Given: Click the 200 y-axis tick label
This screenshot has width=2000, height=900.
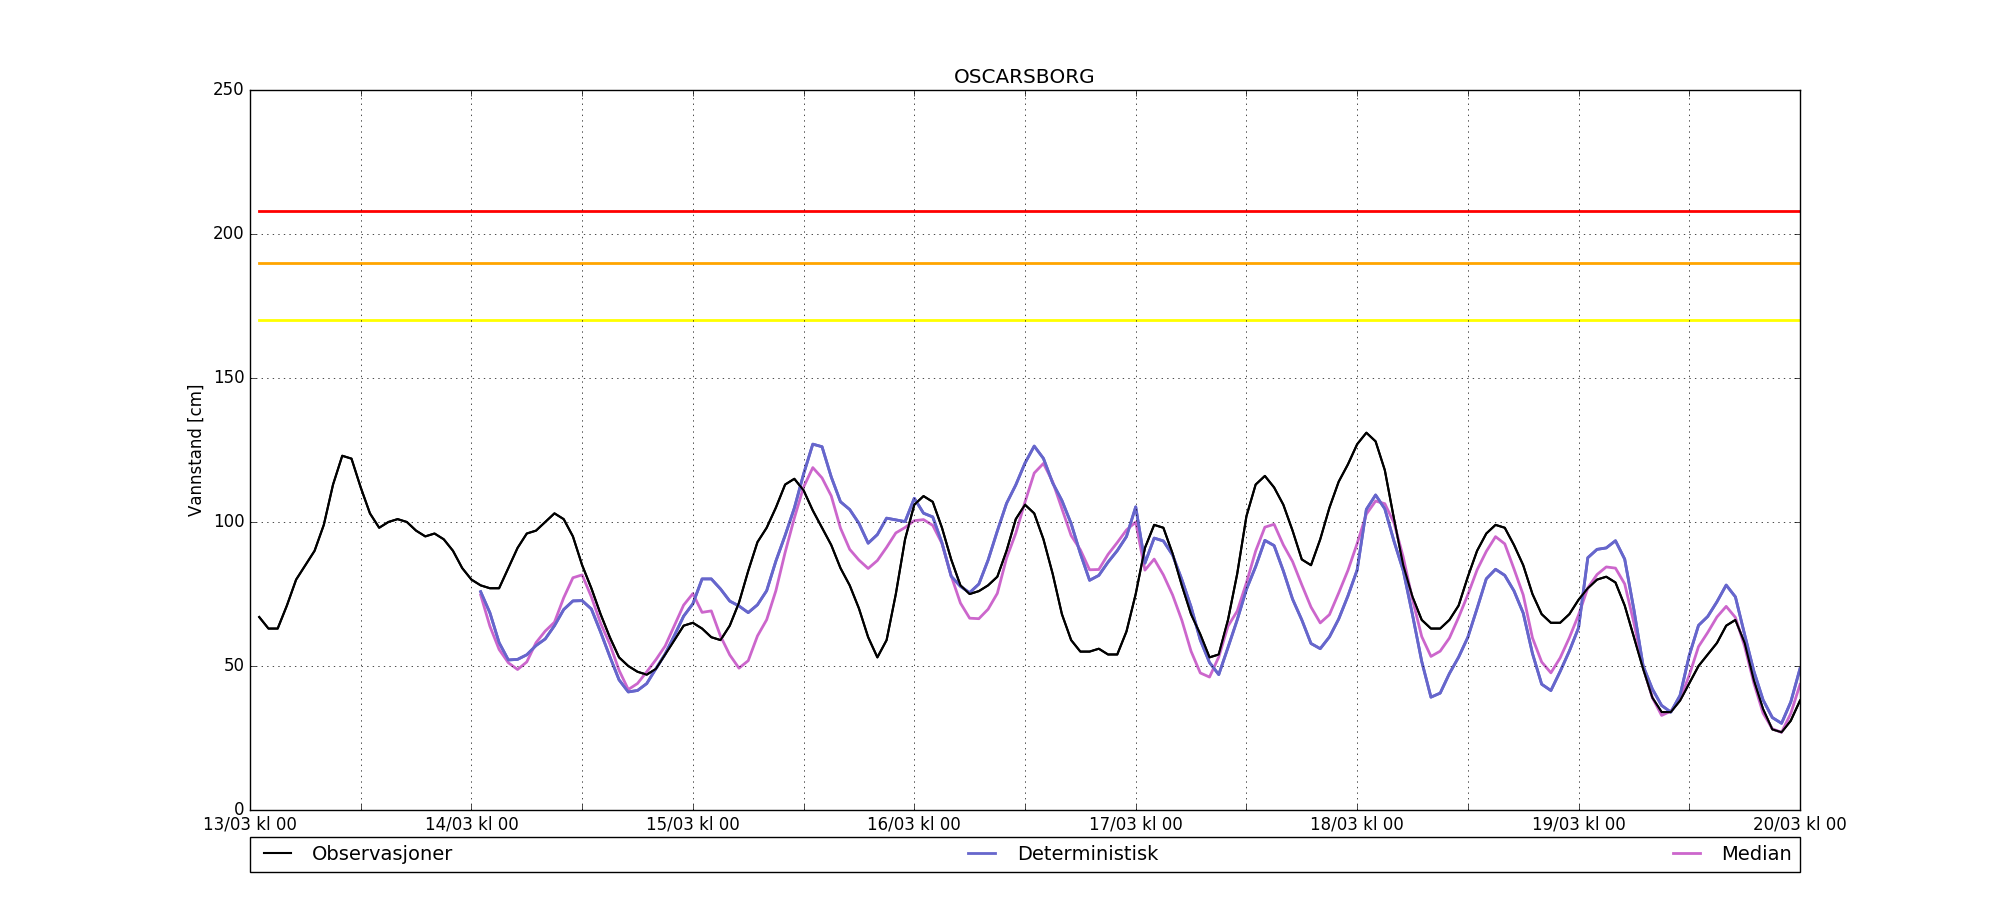Looking at the screenshot, I should (x=228, y=234).
